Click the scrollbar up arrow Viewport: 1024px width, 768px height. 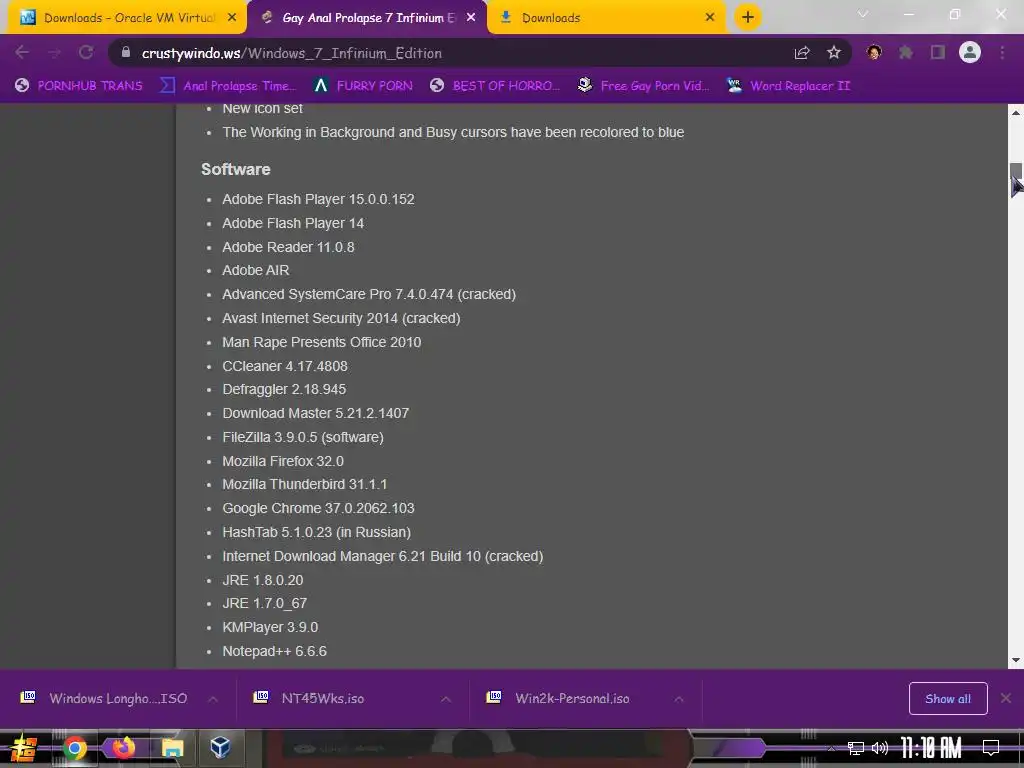1016,112
